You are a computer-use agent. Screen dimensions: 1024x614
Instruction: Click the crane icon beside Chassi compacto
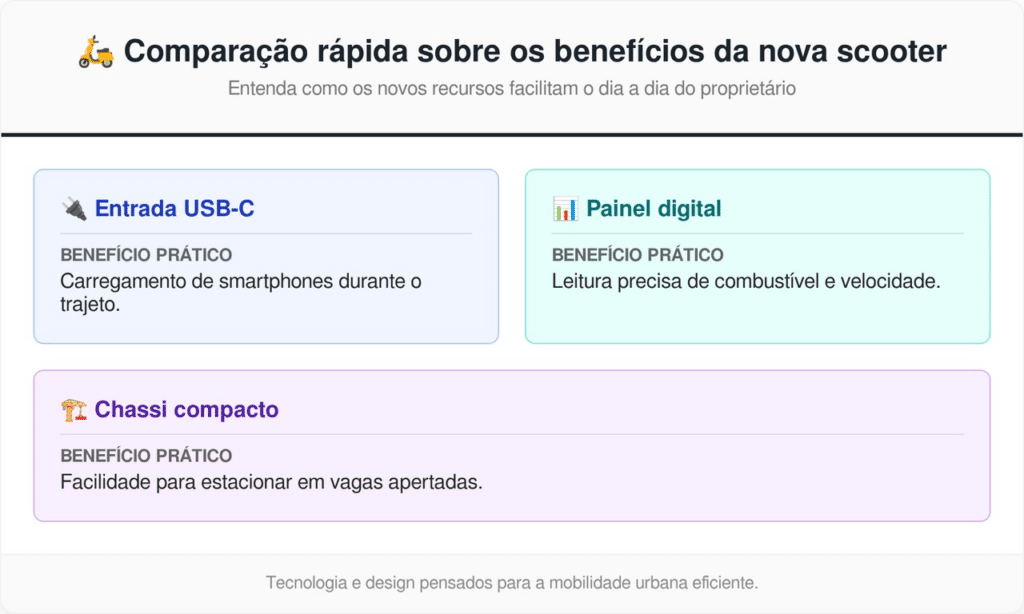73,410
